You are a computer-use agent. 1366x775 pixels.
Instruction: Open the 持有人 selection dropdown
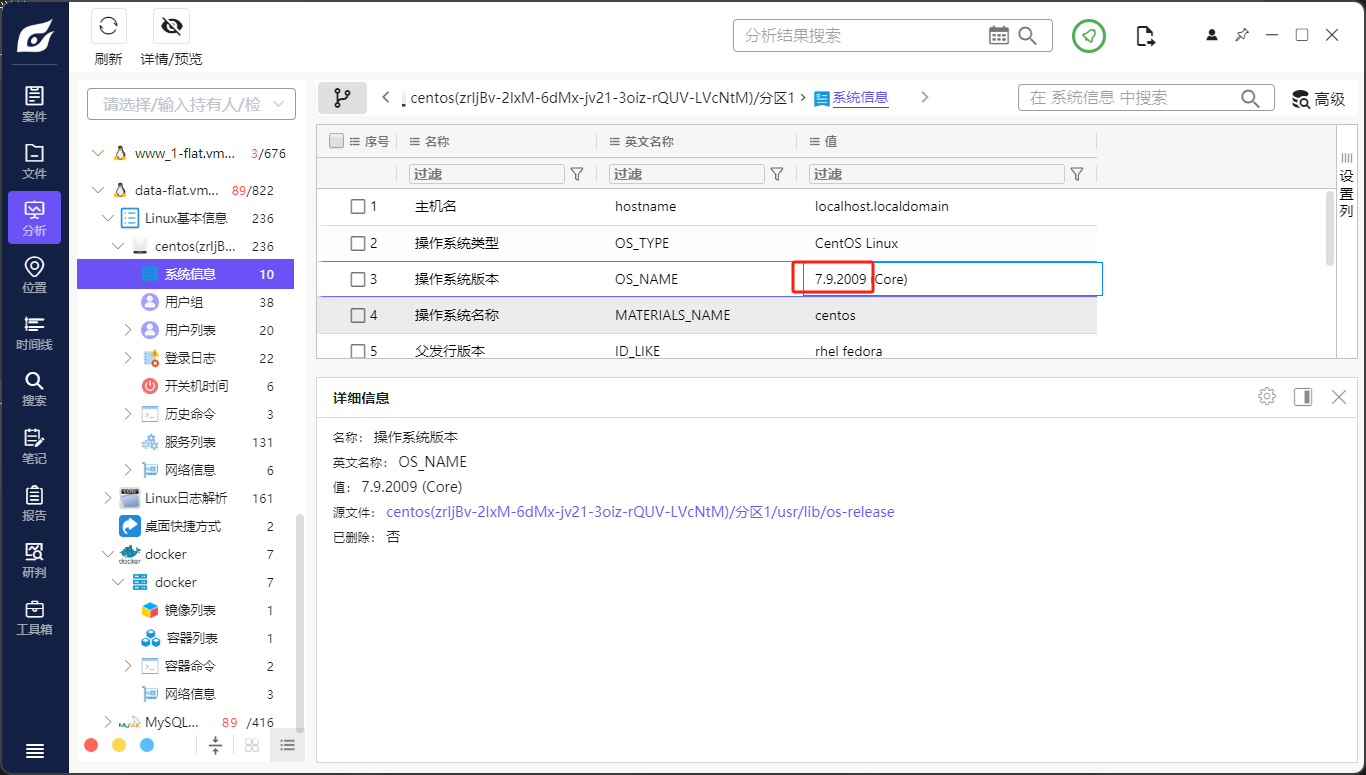point(191,104)
